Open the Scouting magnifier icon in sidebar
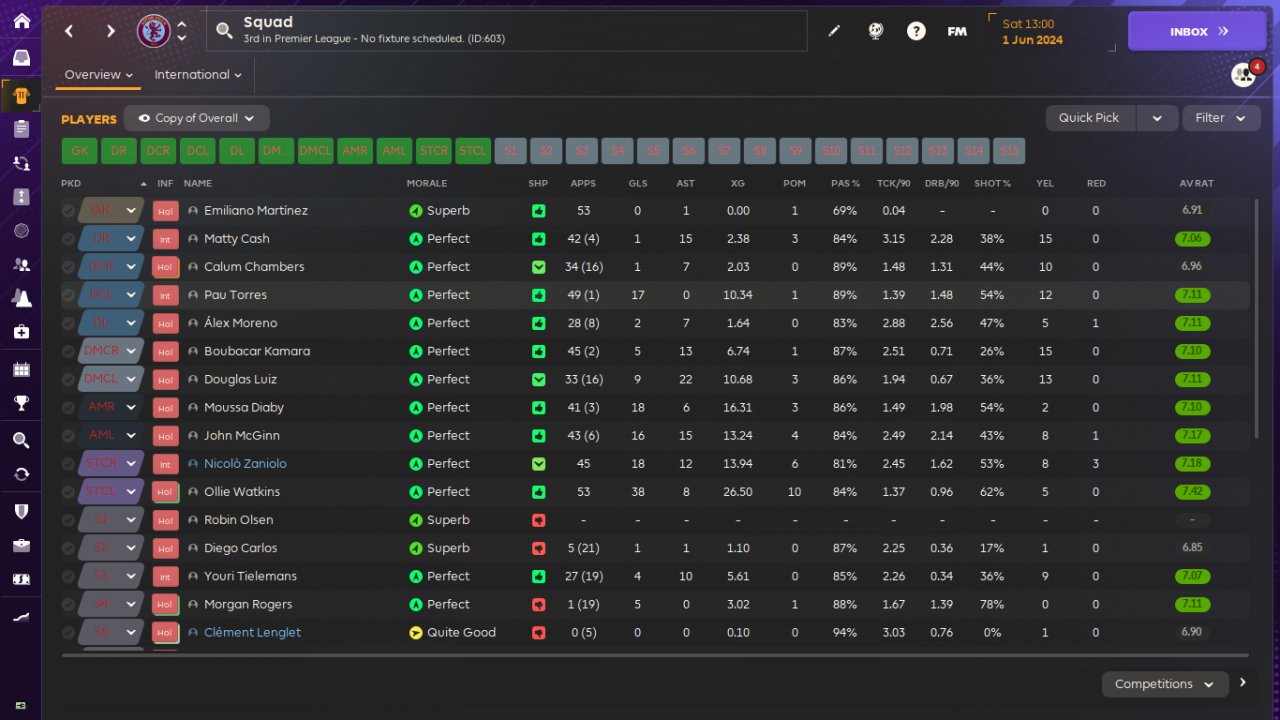Image resolution: width=1280 pixels, height=720 pixels. pyautogui.click(x=21, y=440)
